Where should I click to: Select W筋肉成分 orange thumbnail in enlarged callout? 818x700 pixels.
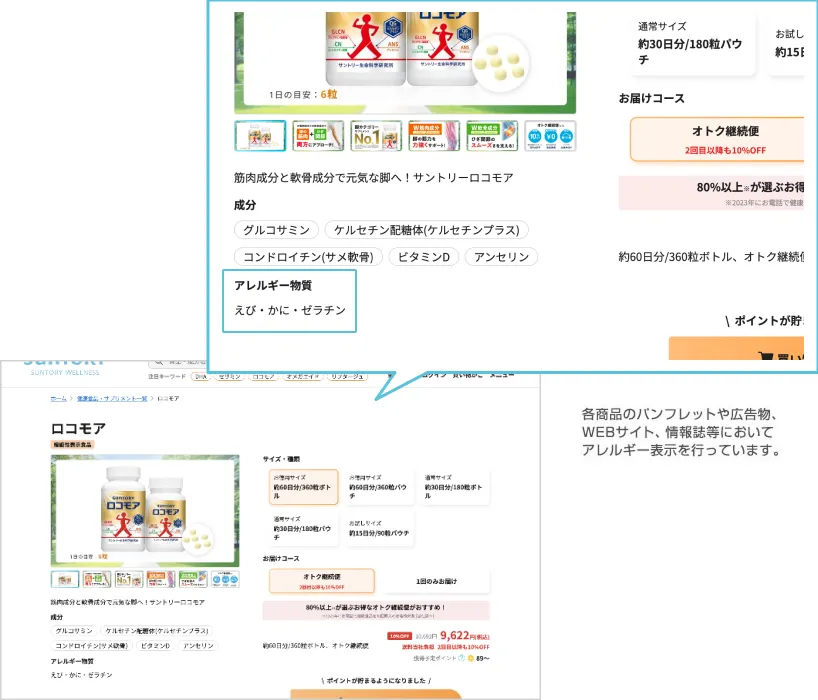[x=434, y=136]
